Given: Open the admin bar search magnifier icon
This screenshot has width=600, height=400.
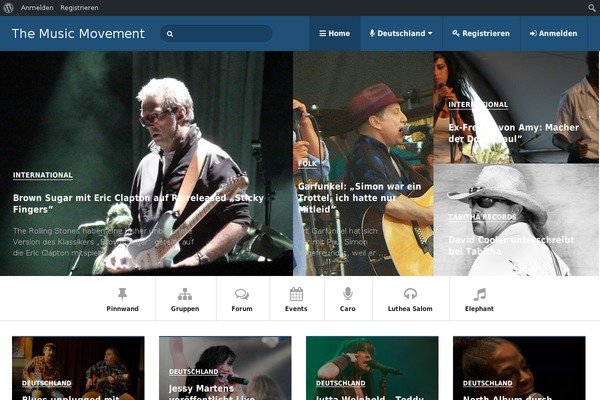Looking at the screenshot, I should 592,8.
